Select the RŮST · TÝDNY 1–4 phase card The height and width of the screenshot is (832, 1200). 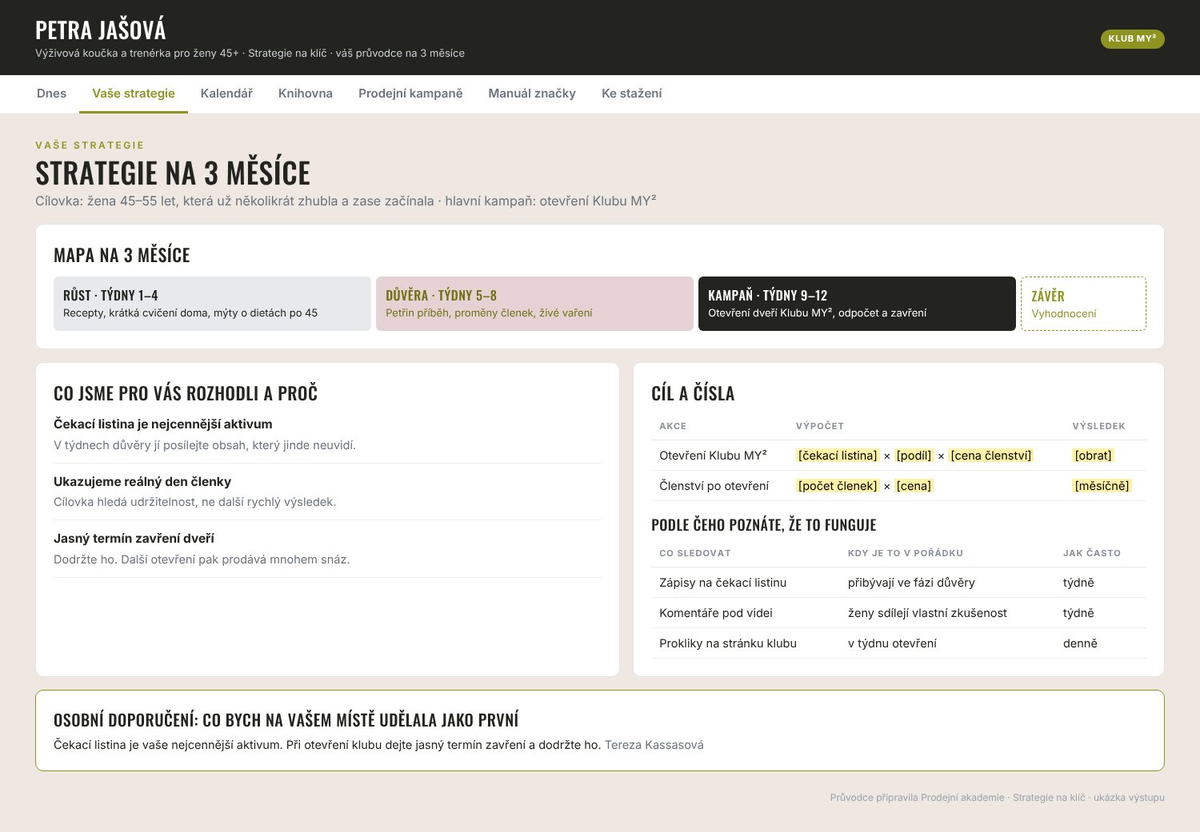pyautogui.click(x=212, y=303)
